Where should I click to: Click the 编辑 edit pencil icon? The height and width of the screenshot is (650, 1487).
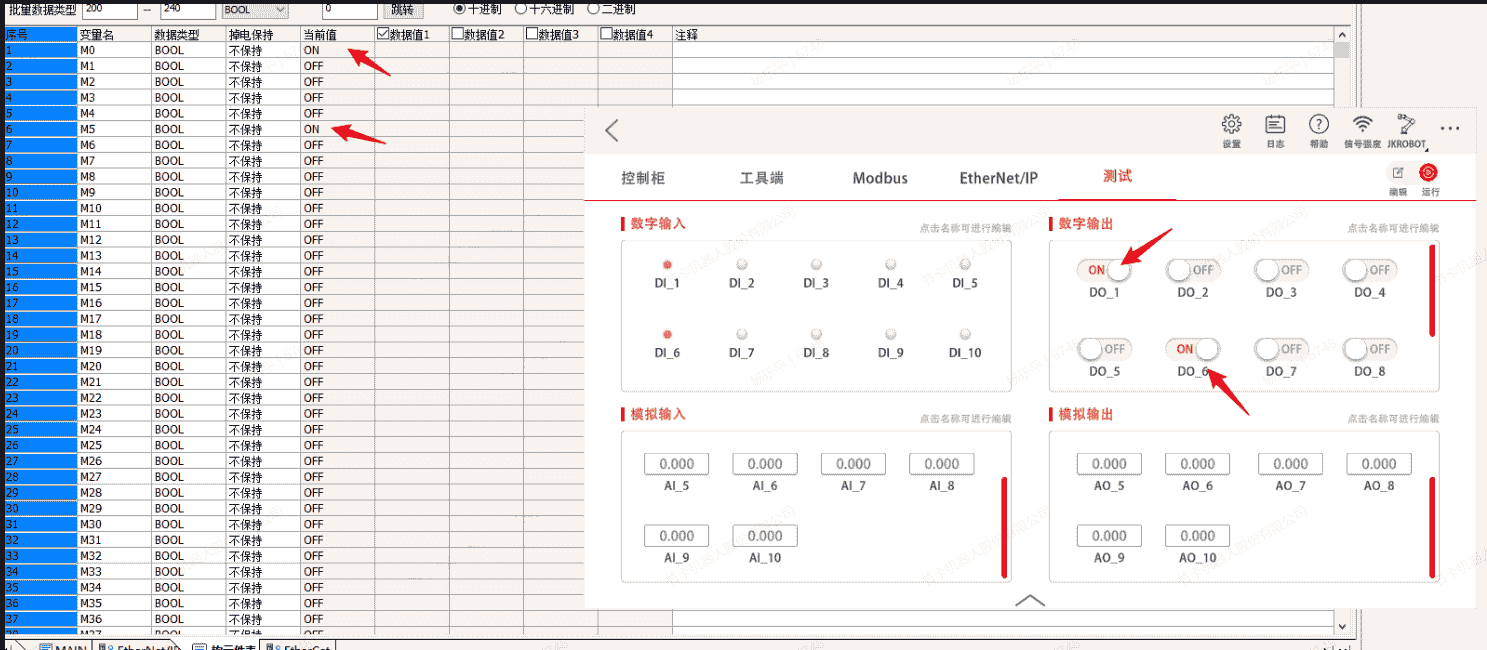pyautogui.click(x=1398, y=173)
